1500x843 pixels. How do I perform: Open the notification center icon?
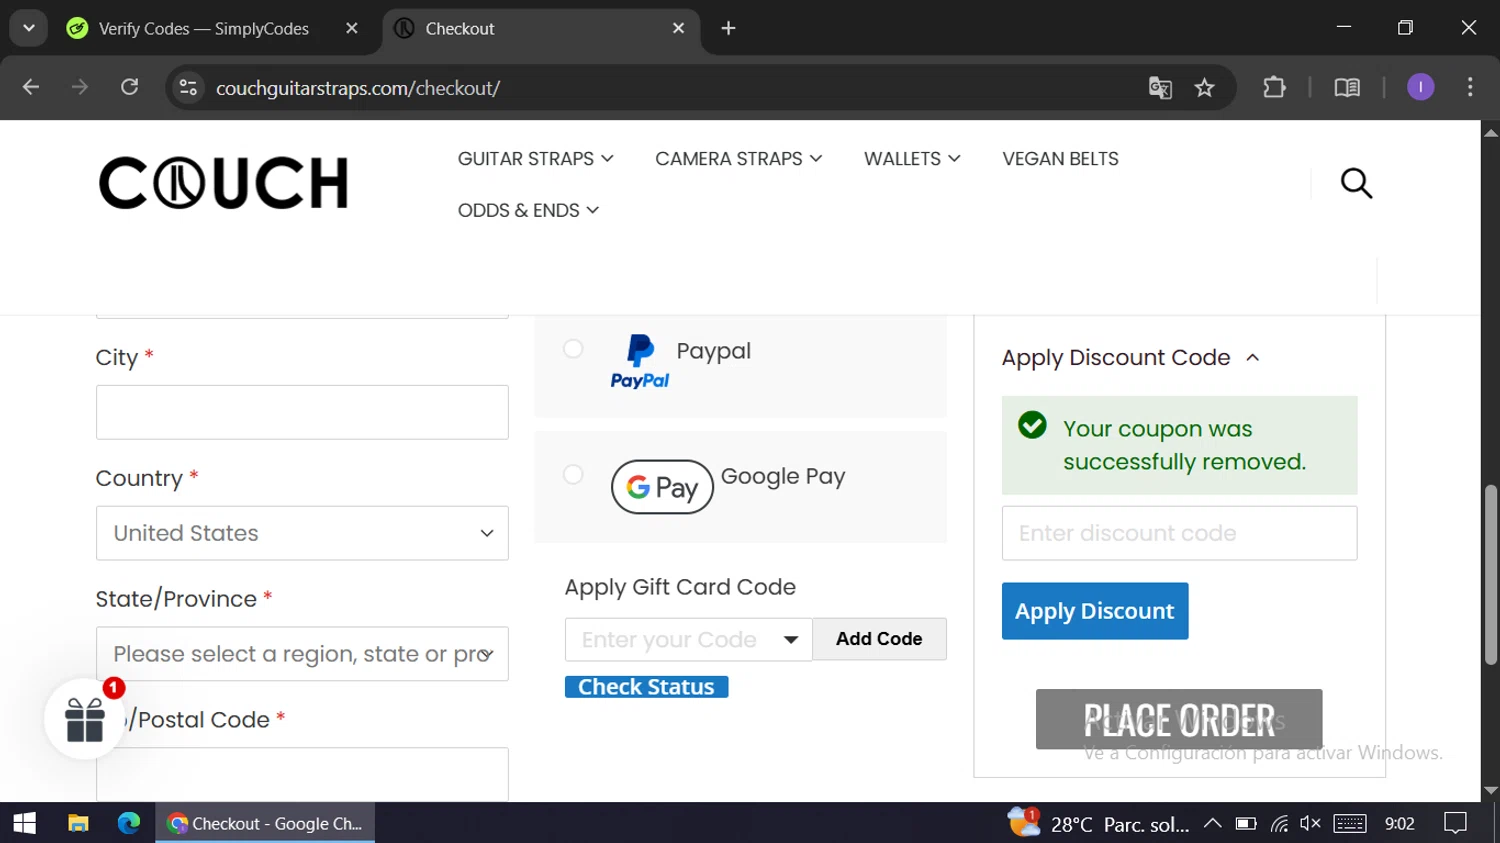[1455, 823]
